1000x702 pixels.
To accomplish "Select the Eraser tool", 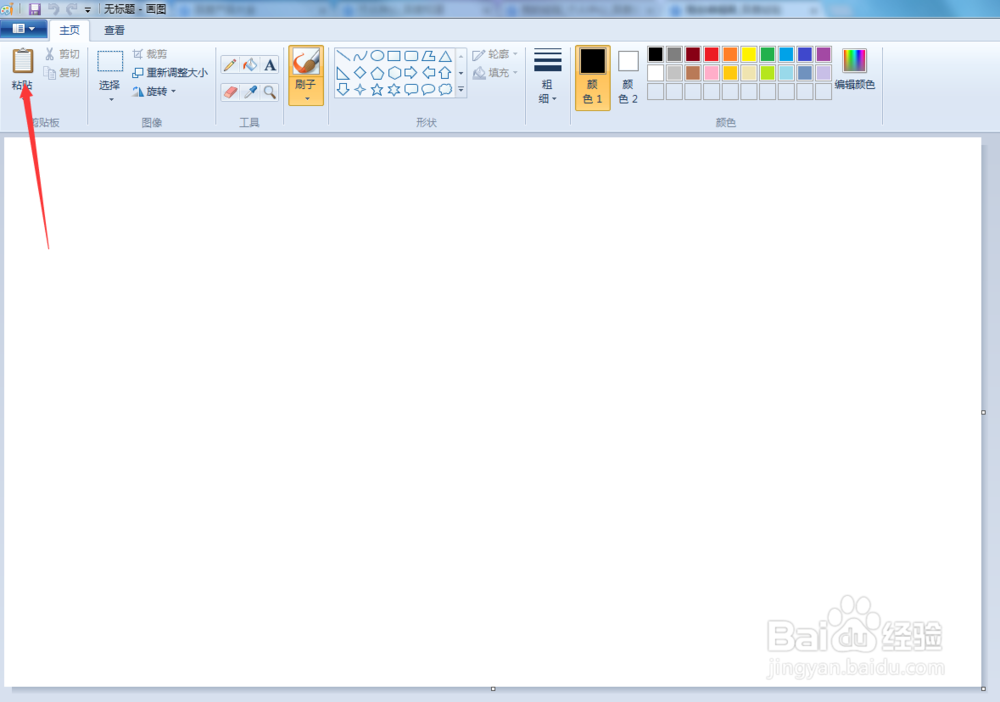I will (x=230, y=92).
